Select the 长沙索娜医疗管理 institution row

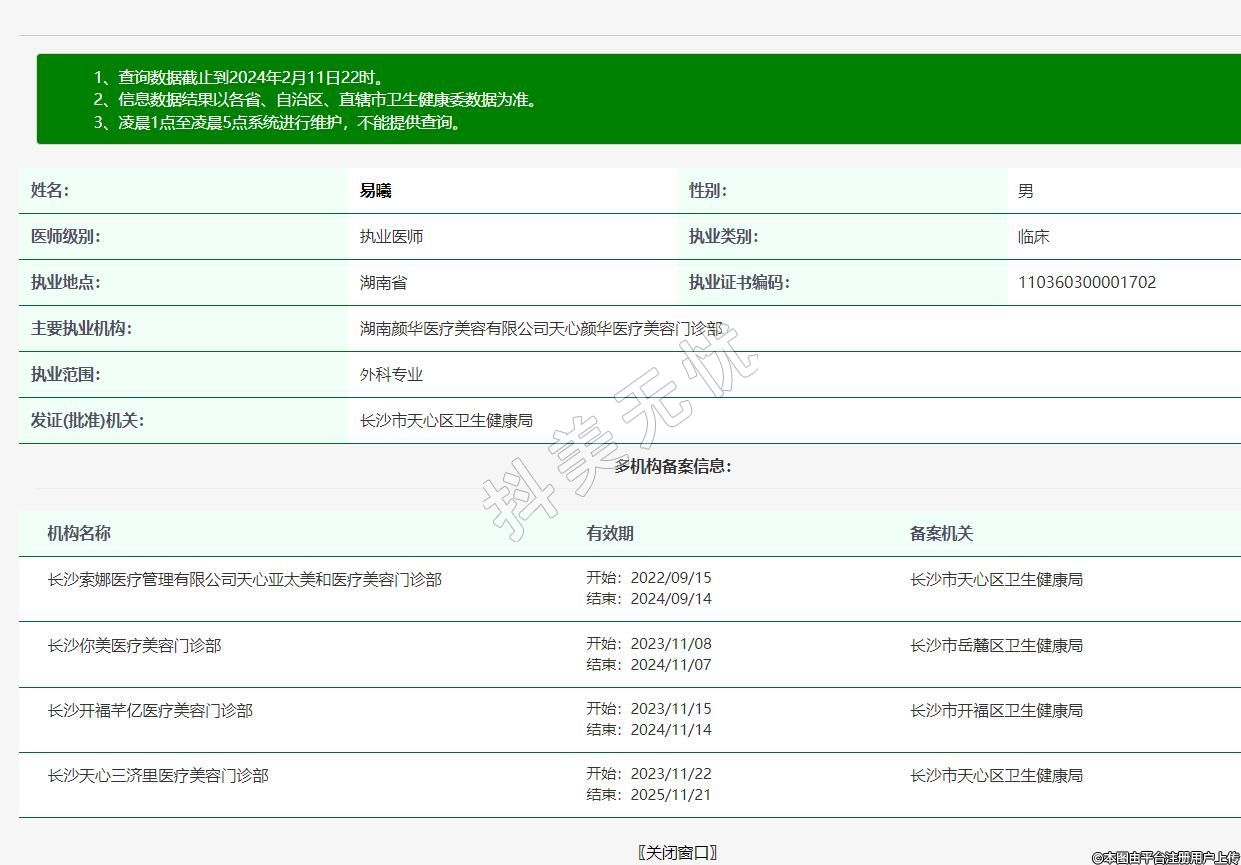click(x=244, y=579)
